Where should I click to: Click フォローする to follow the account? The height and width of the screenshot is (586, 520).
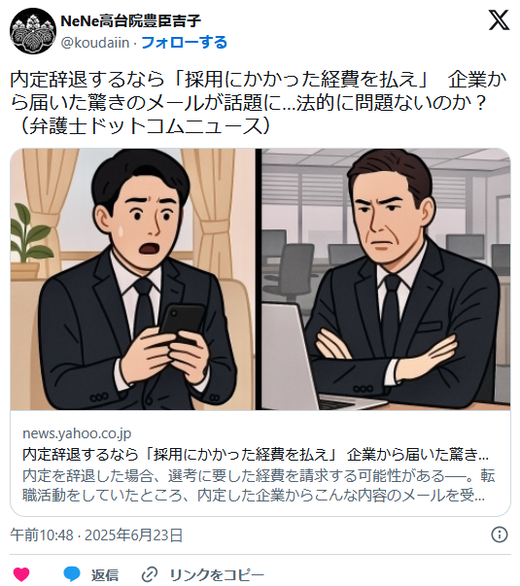(x=184, y=43)
